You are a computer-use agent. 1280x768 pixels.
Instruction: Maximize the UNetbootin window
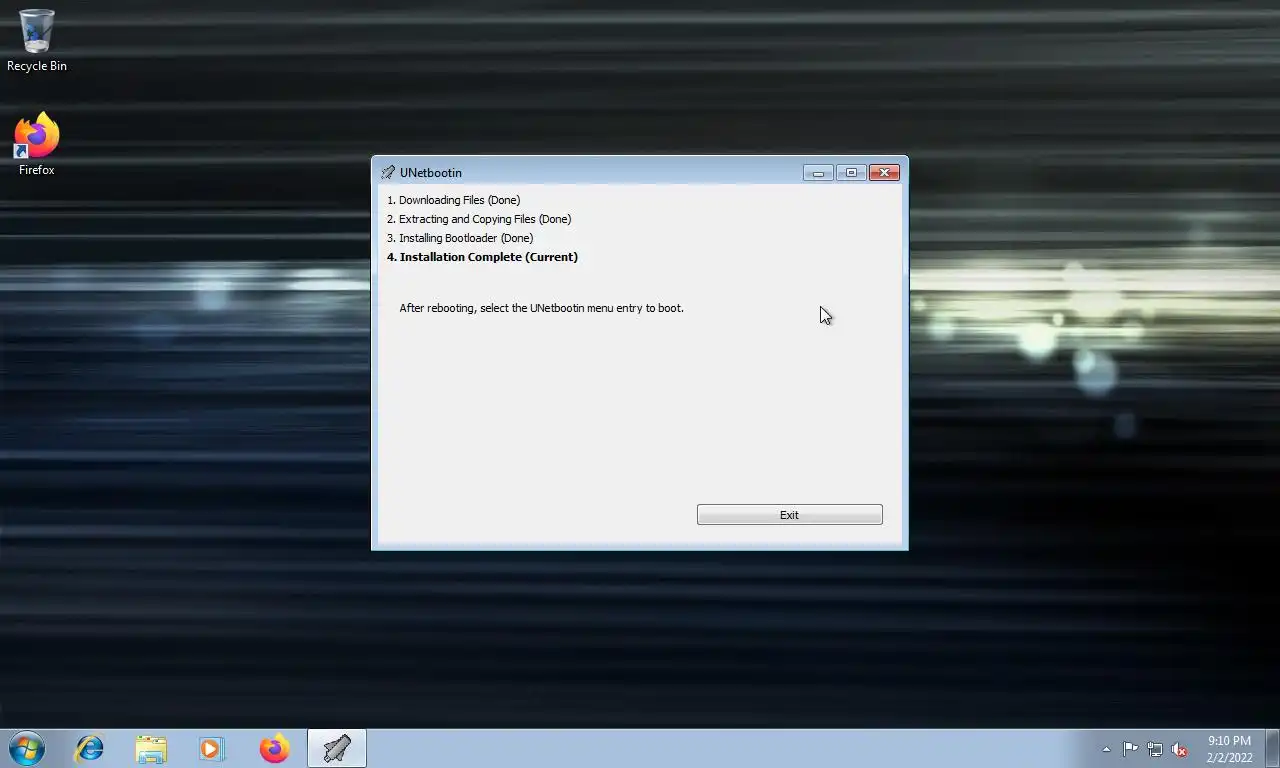click(x=851, y=172)
